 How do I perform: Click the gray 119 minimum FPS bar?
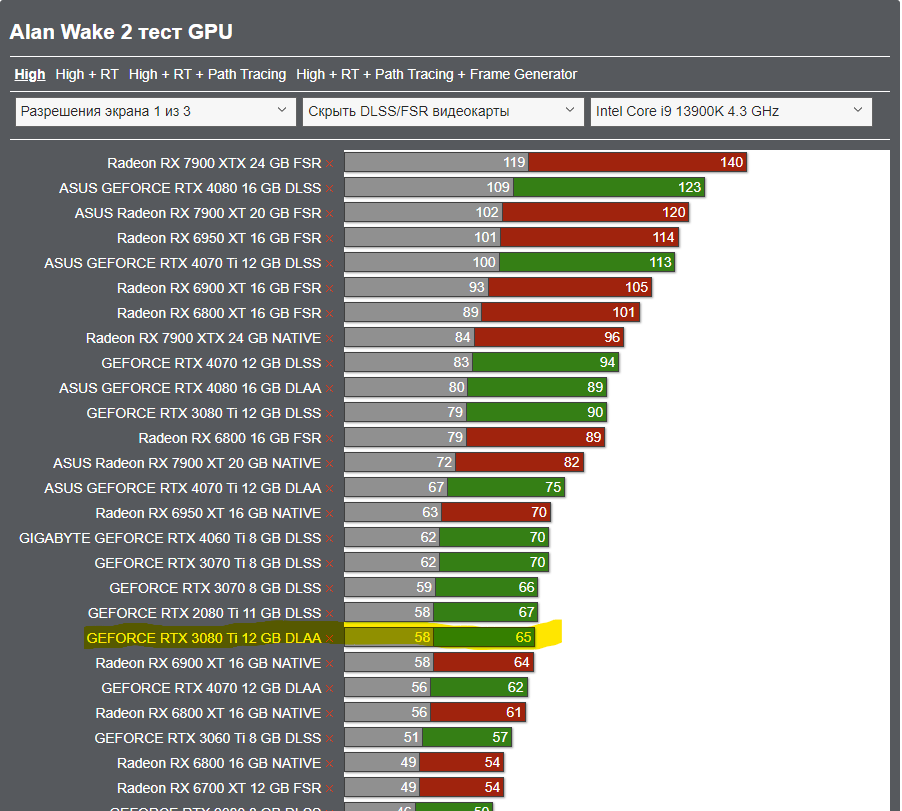[437, 162]
